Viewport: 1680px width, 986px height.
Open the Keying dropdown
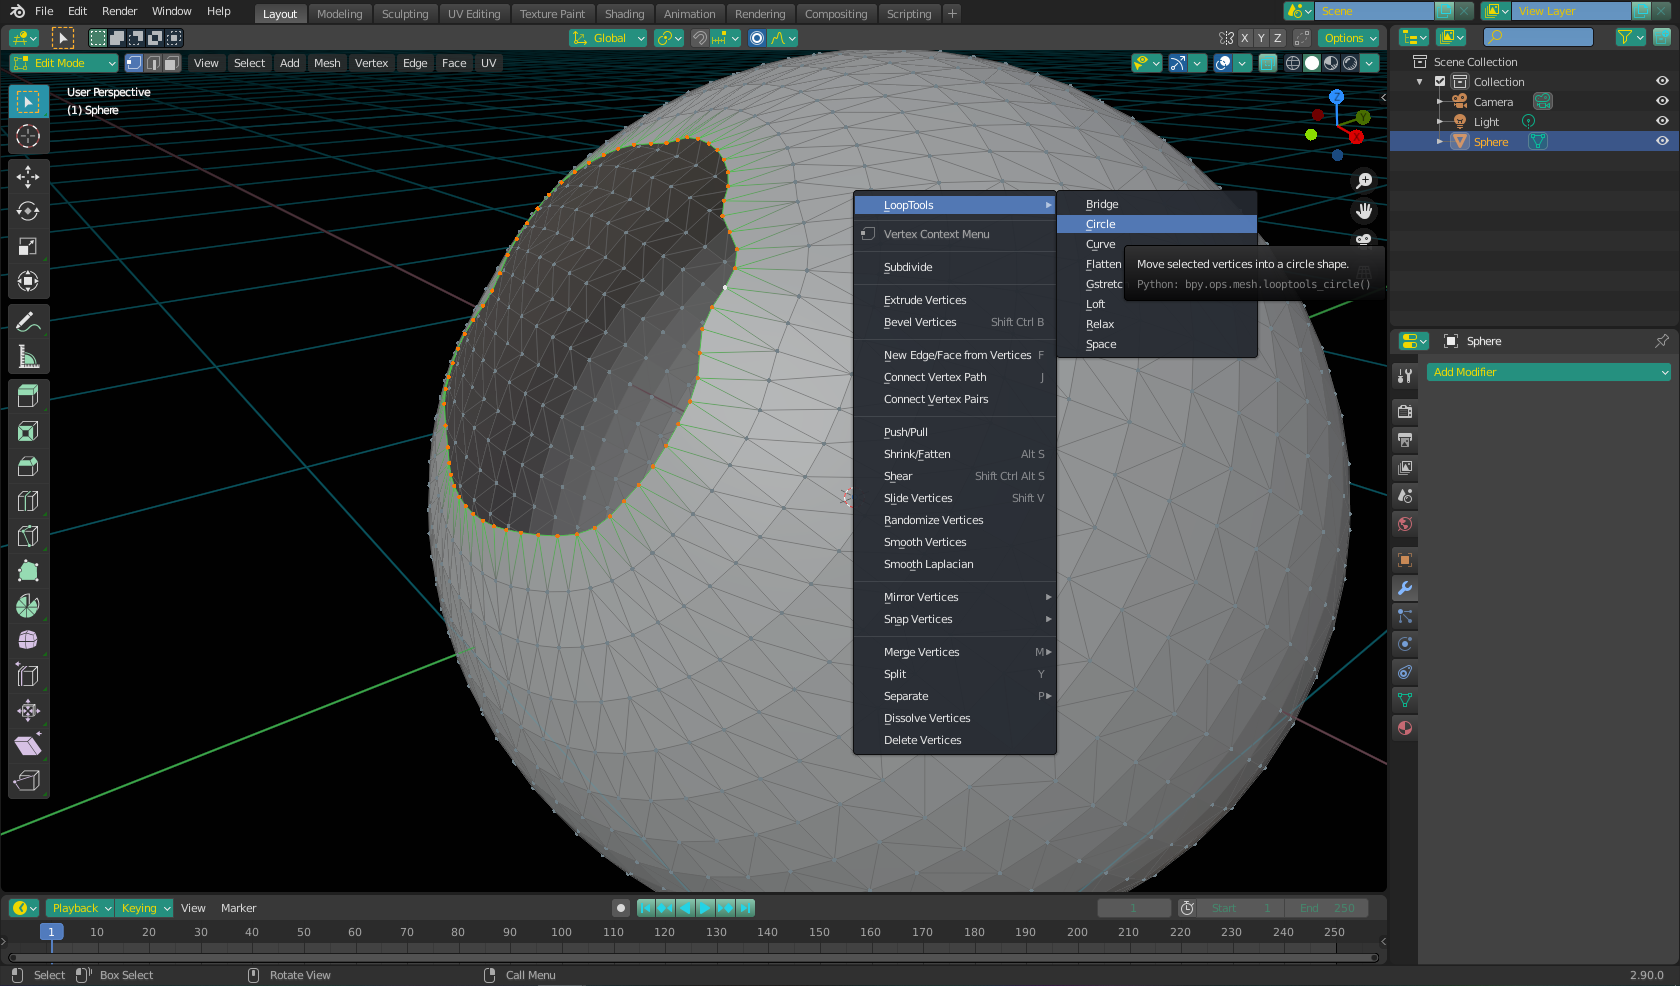coord(145,908)
